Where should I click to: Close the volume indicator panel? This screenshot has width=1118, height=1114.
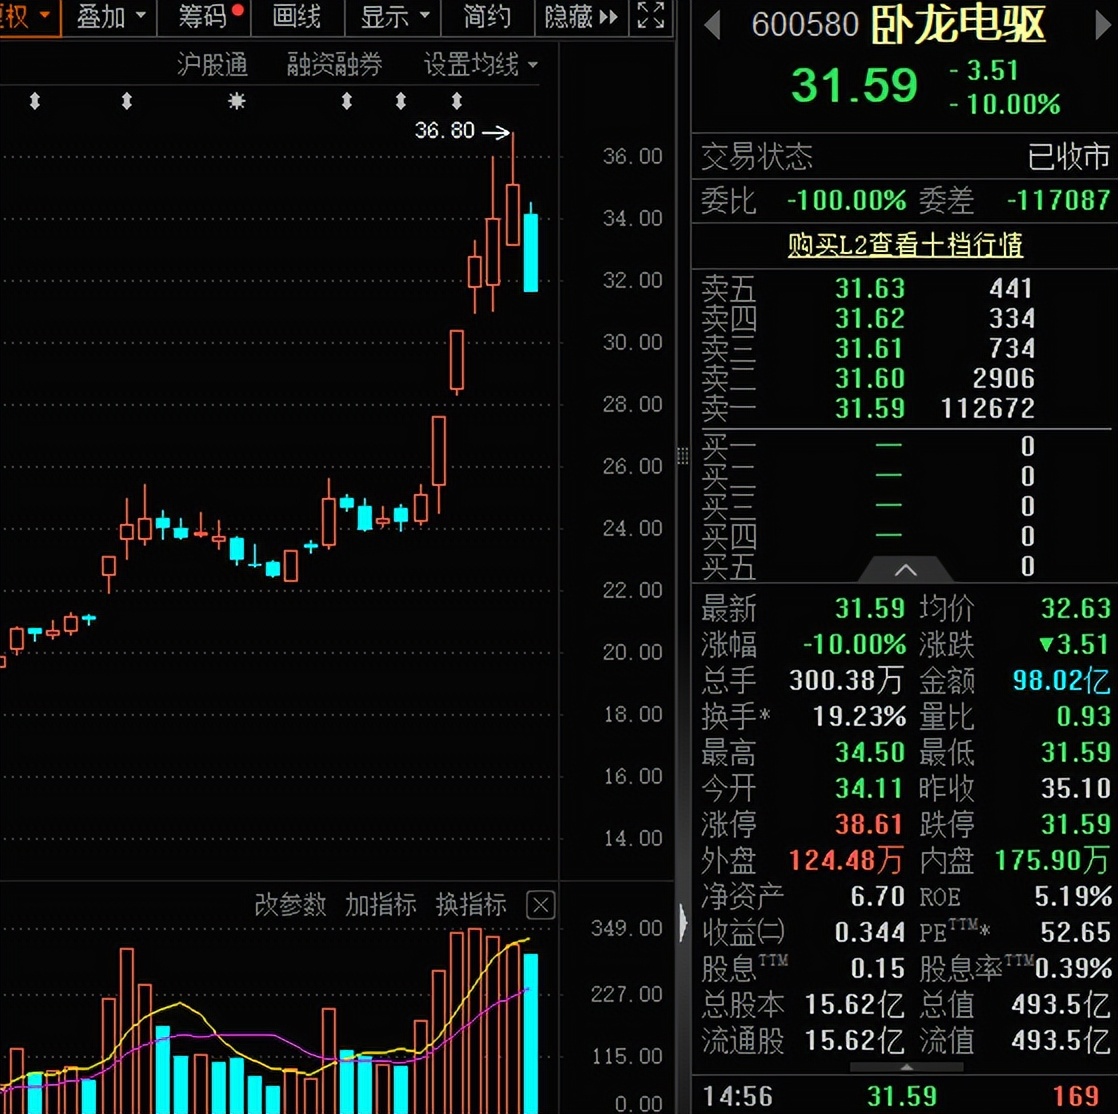(540, 906)
